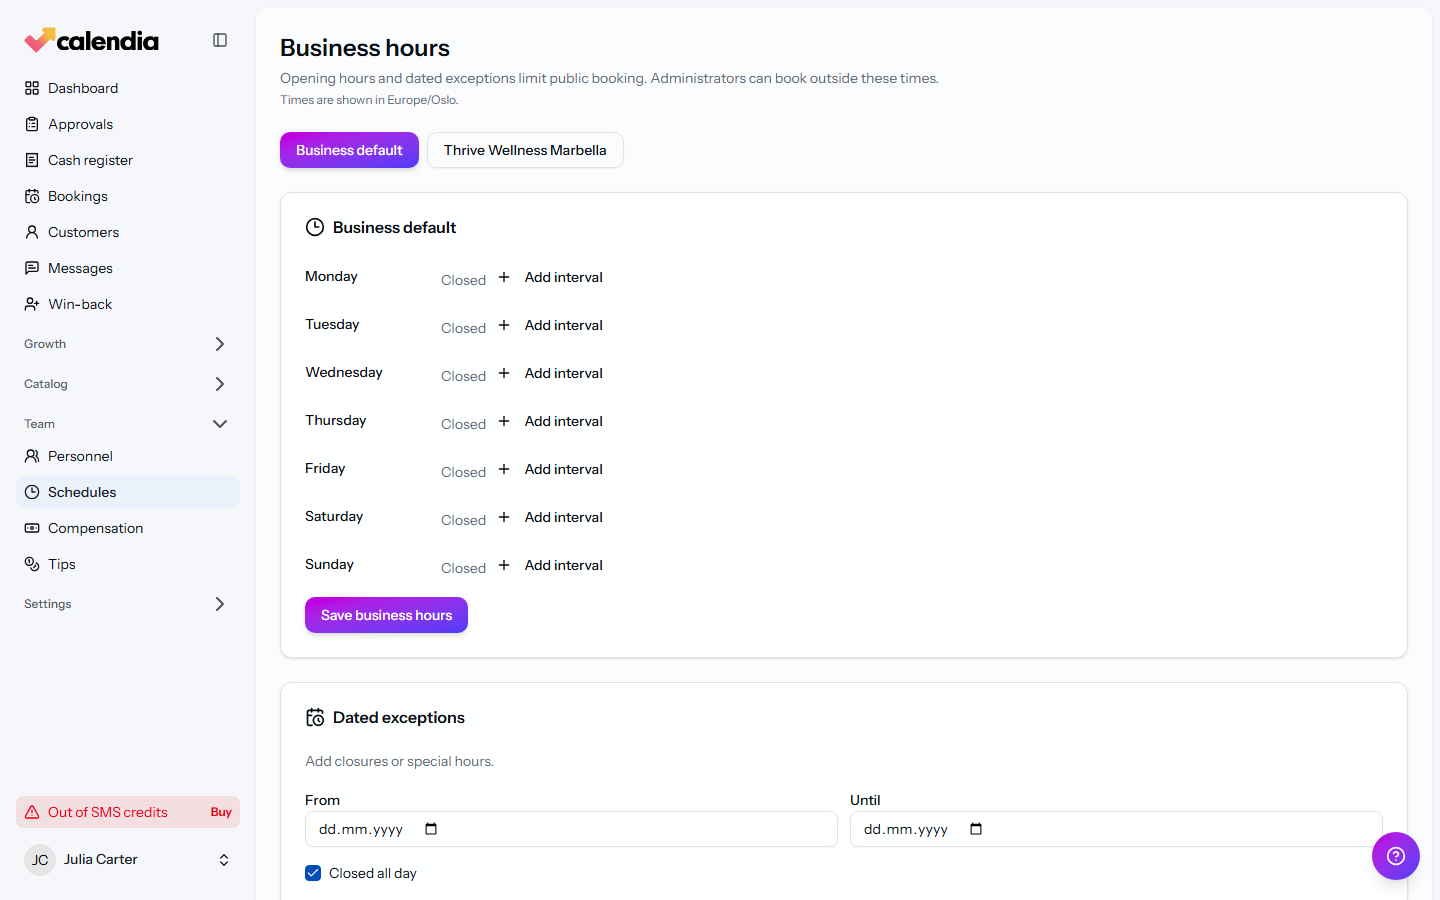
Task: Collapse the Team section
Action: coord(128,424)
